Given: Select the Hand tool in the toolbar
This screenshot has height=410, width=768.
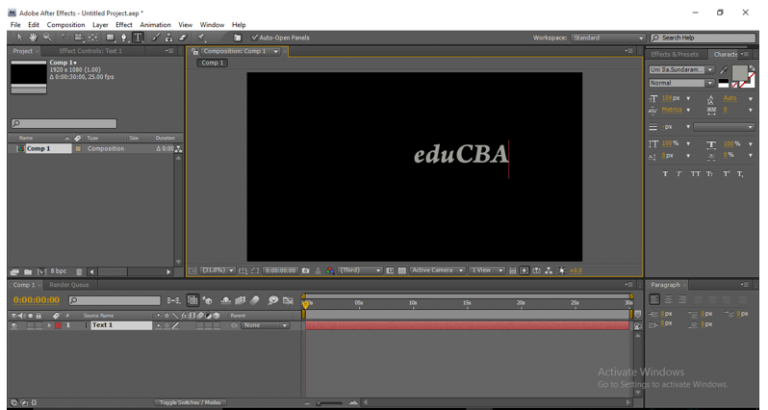Looking at the screenshot, I should (33, 37).
